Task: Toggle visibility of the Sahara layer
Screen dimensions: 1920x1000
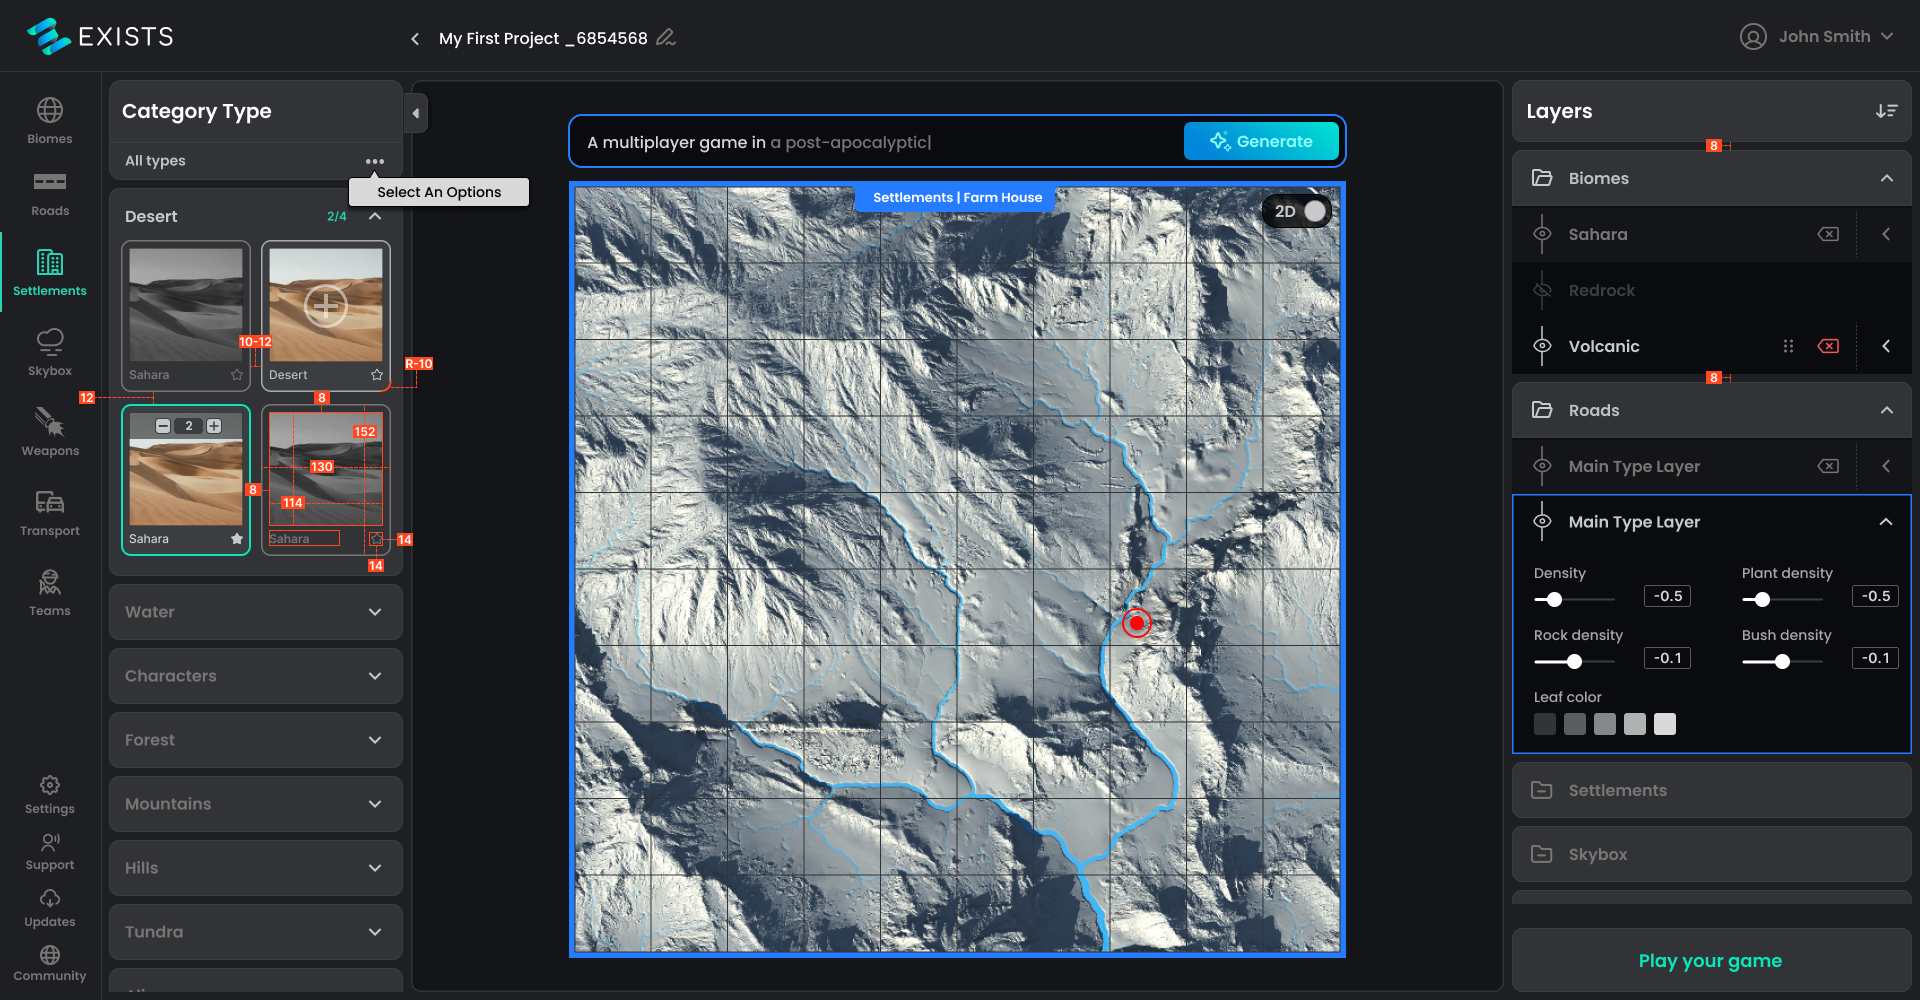Action: pos(1542,234)
